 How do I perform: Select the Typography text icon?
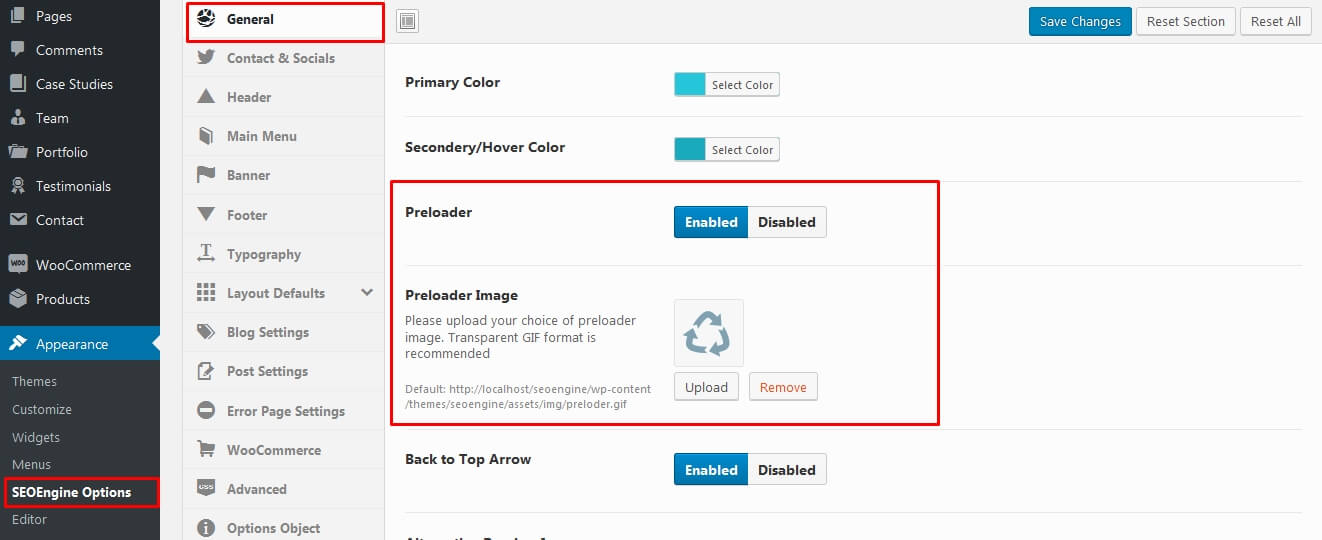206,253
